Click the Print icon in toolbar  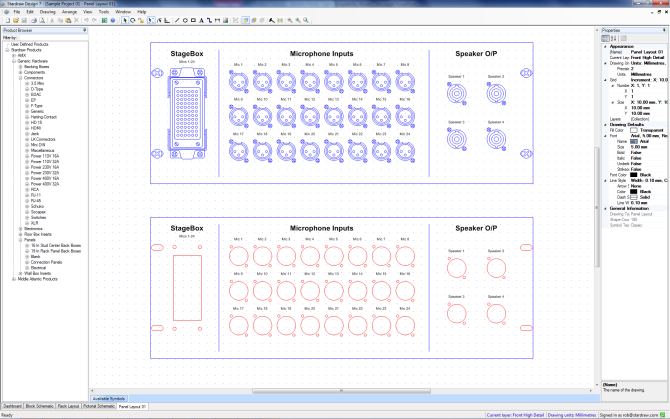click(x=34, y=20)
